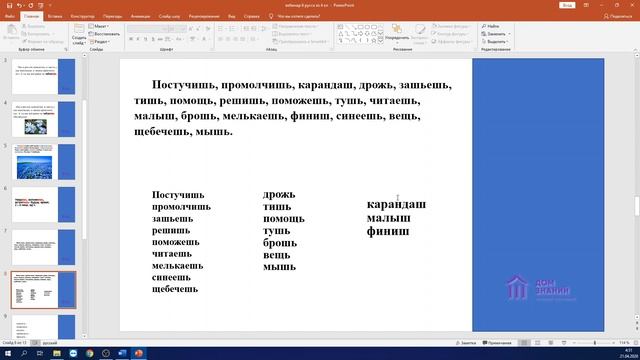The width and height of the screenshot is (640, 360).
Task: Click русский language indicator in status bar
Action: coord(49,343)
